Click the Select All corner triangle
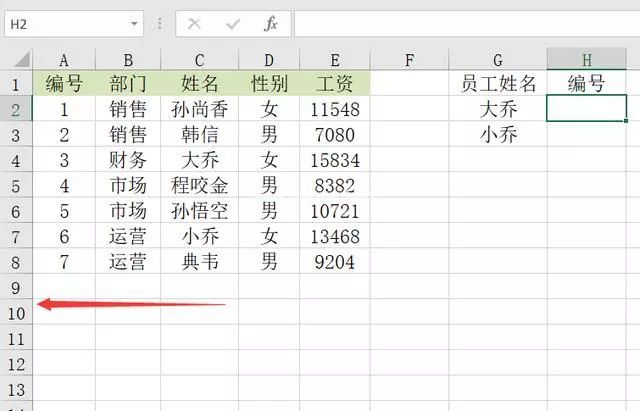Viewport: 640px width, 411px height. [17, 60]
